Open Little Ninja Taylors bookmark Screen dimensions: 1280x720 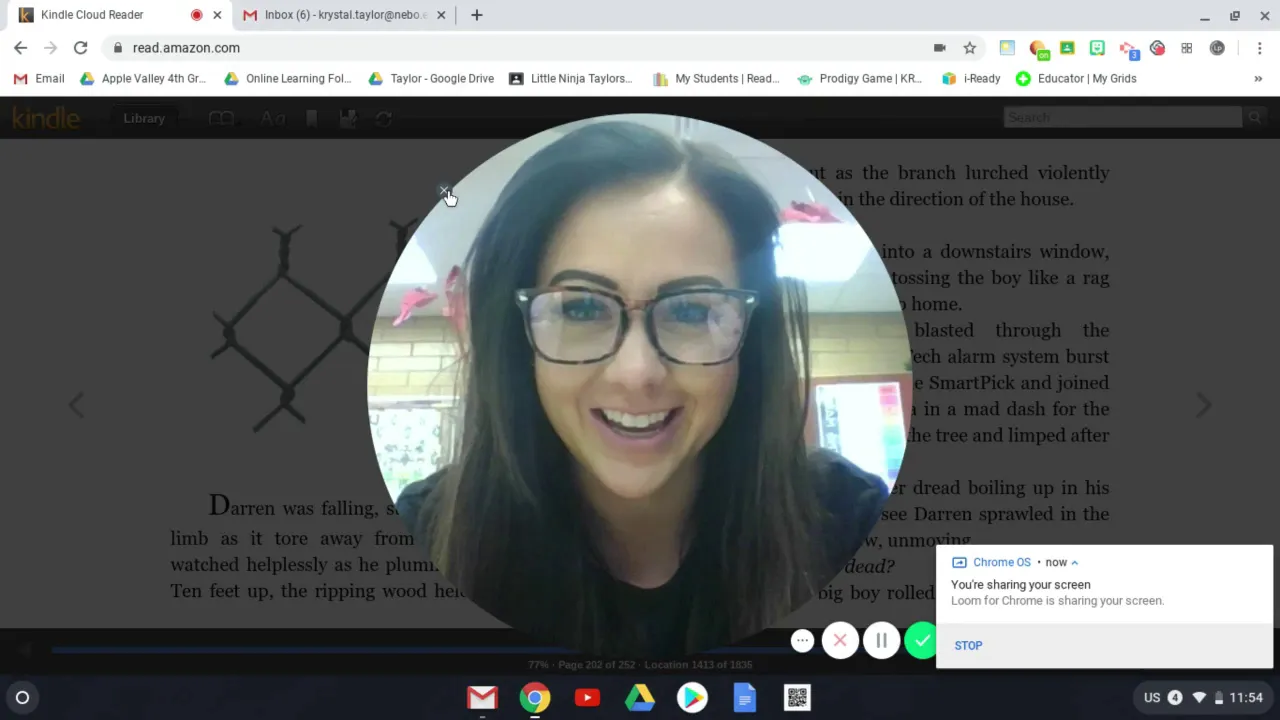[571, 78]
